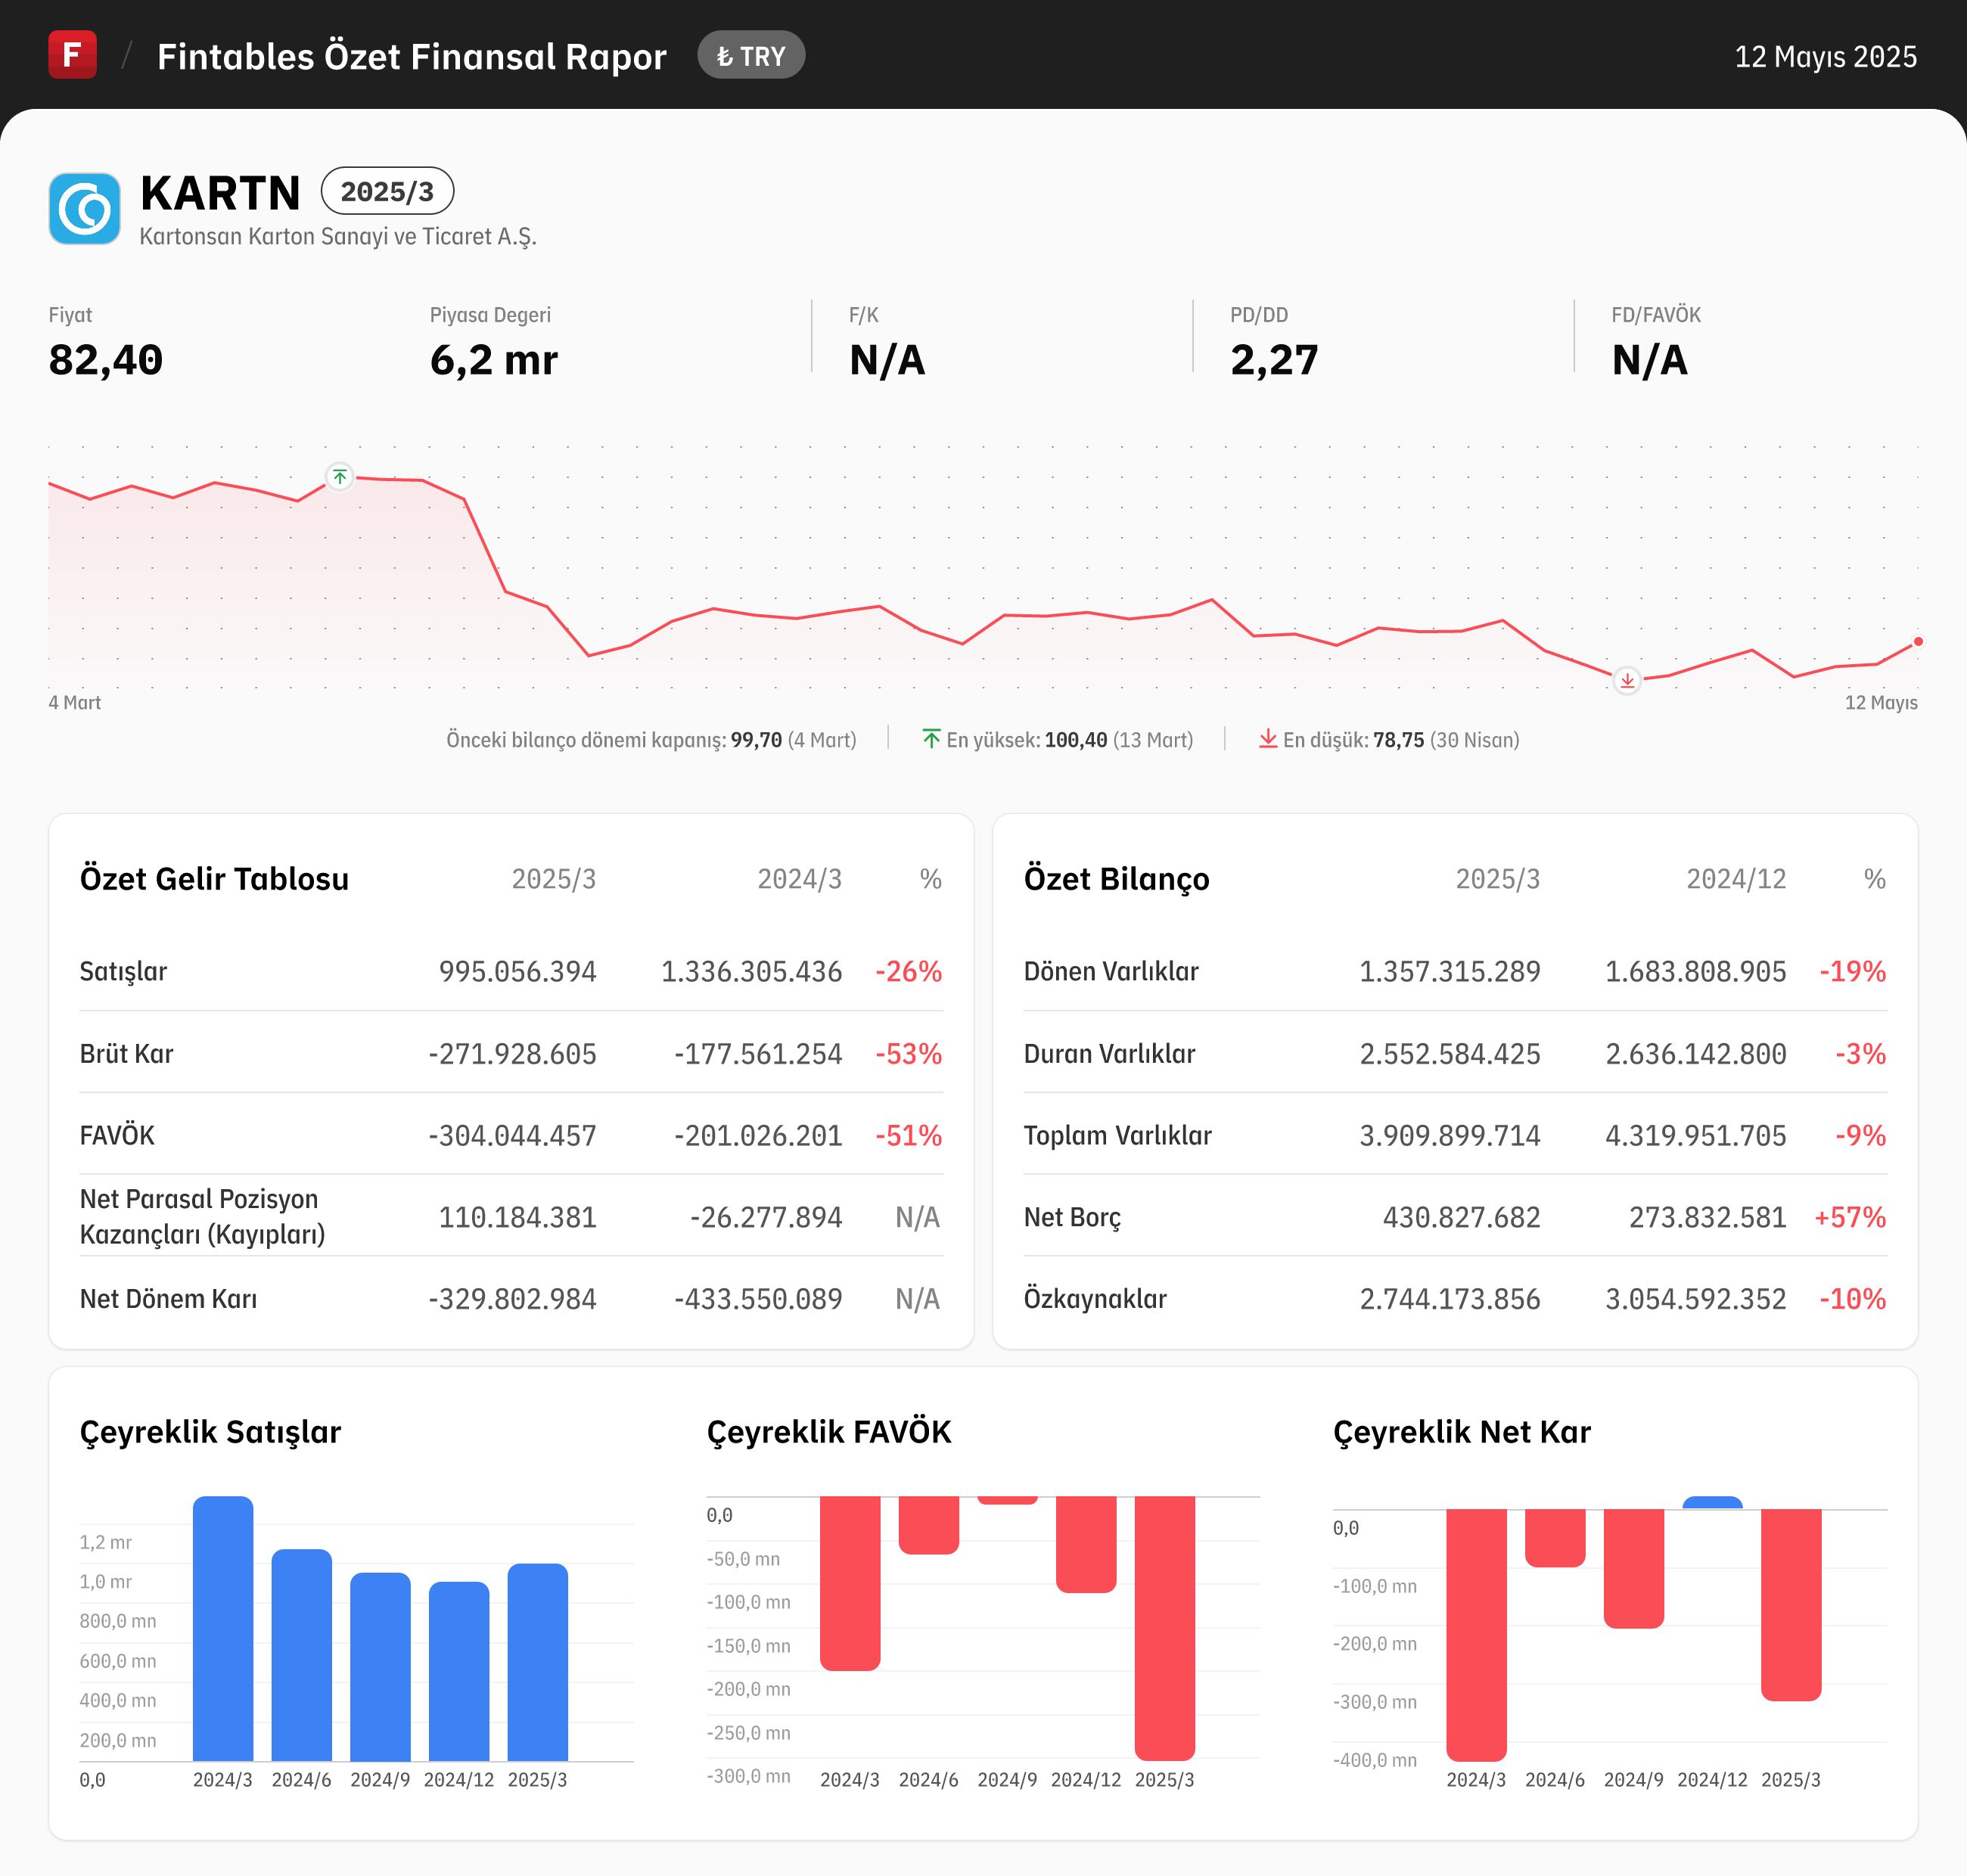Click the -10% change for Özkaynaklar

pos(1852,1298)
